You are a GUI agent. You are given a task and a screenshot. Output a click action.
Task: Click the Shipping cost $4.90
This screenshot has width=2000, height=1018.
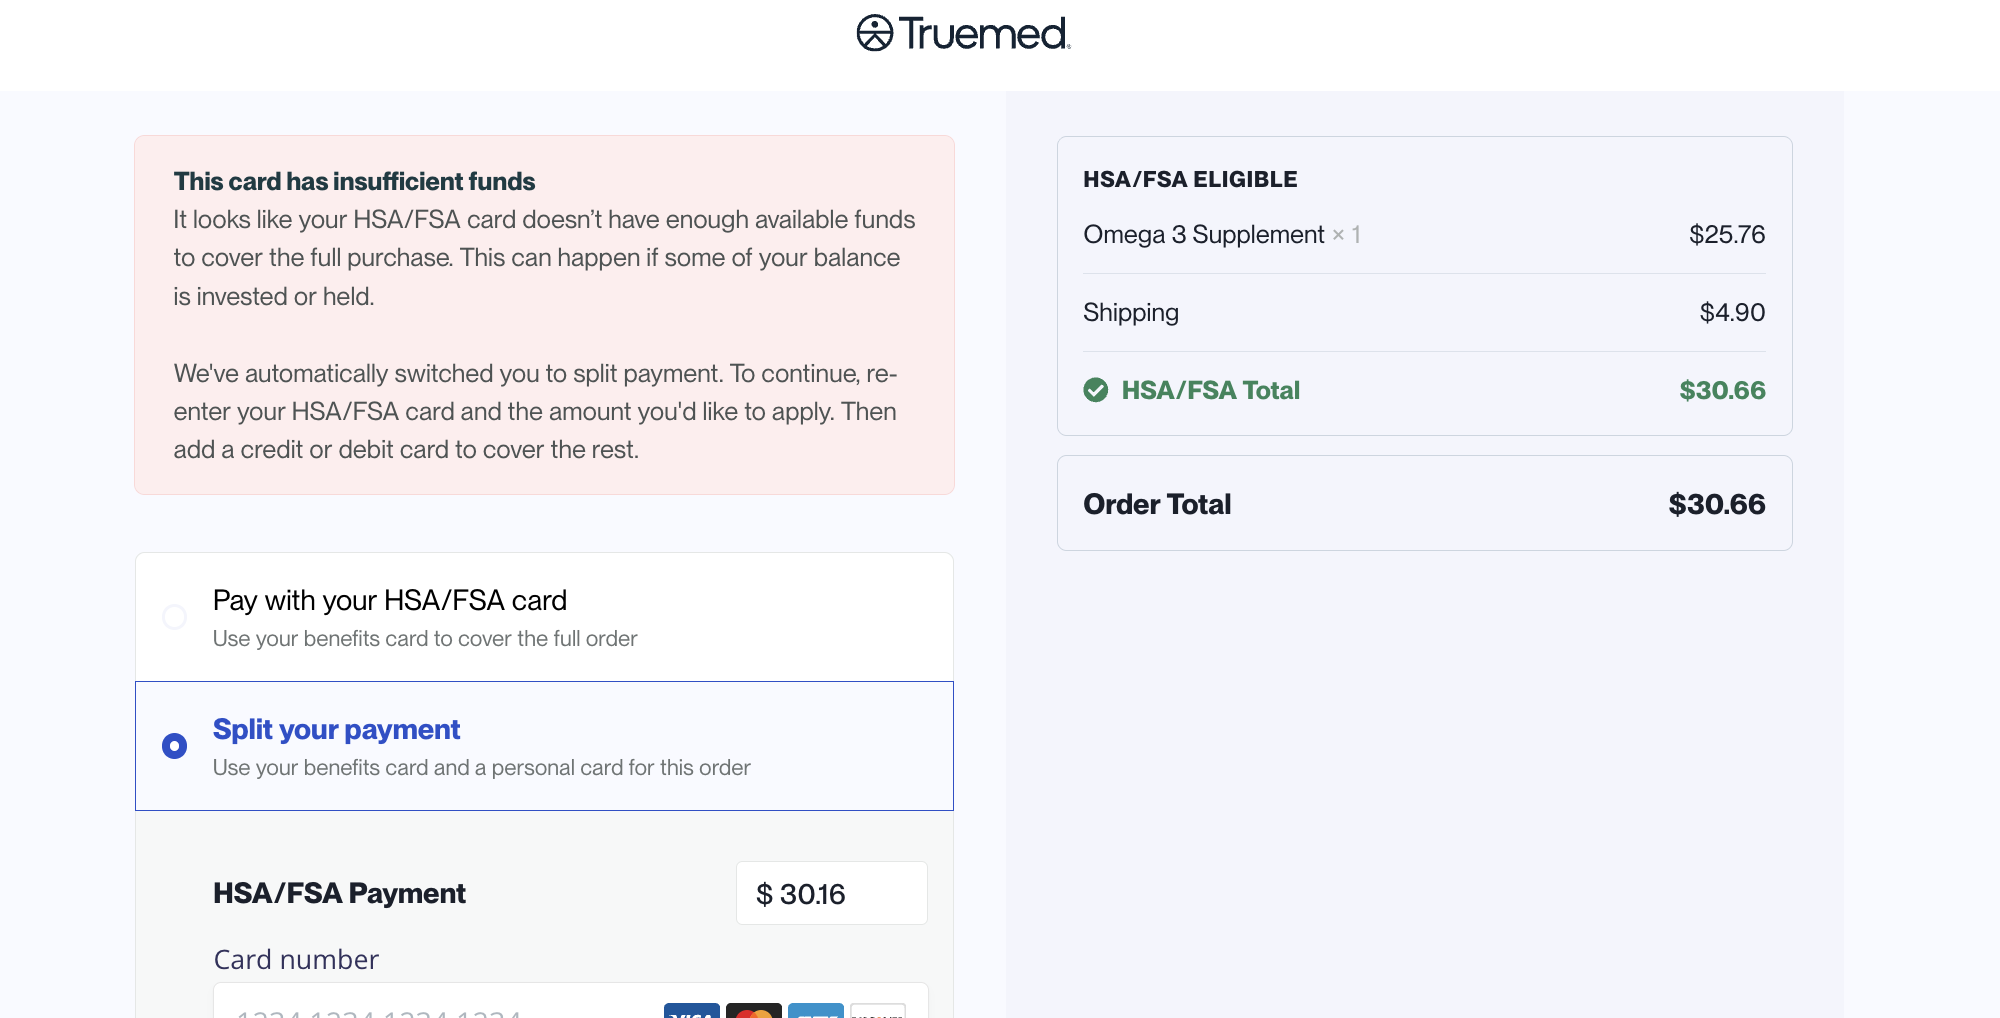point(1732,313)
